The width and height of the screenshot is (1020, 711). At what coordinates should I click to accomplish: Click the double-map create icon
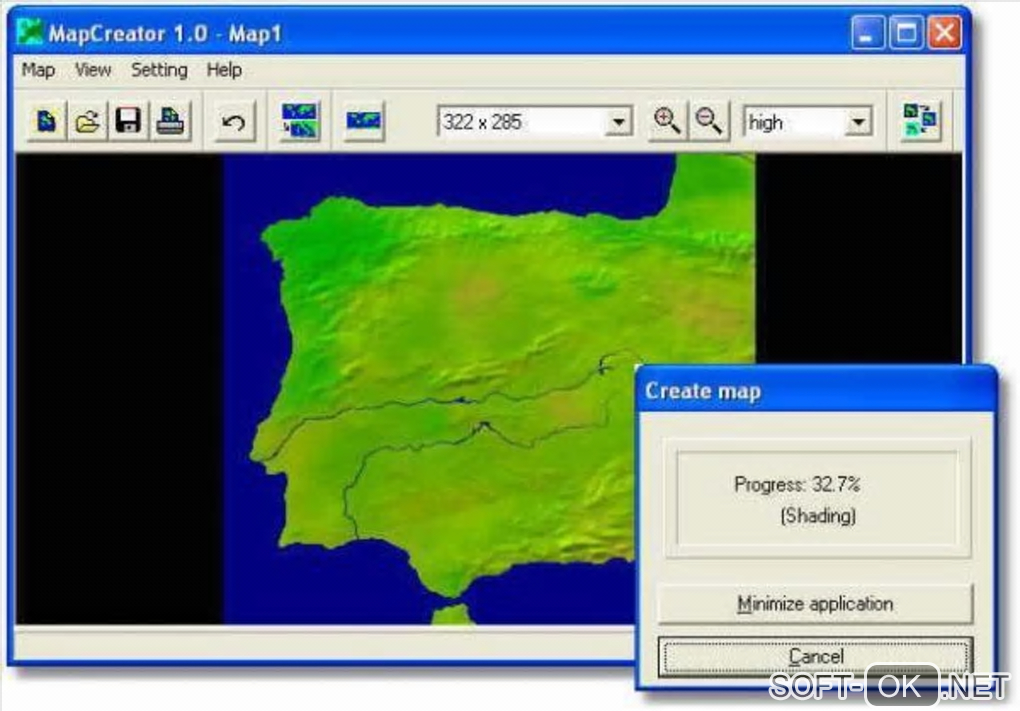click(x=300, y=121)
